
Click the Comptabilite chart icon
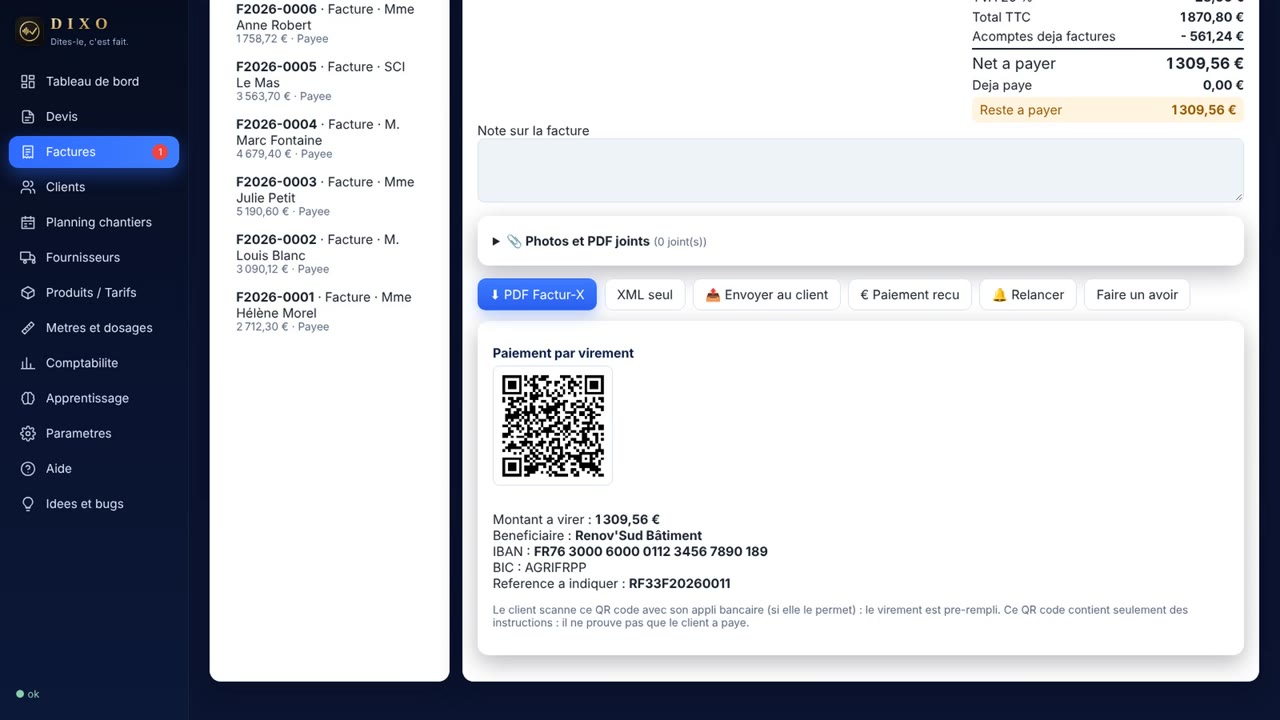coord(28,363)
